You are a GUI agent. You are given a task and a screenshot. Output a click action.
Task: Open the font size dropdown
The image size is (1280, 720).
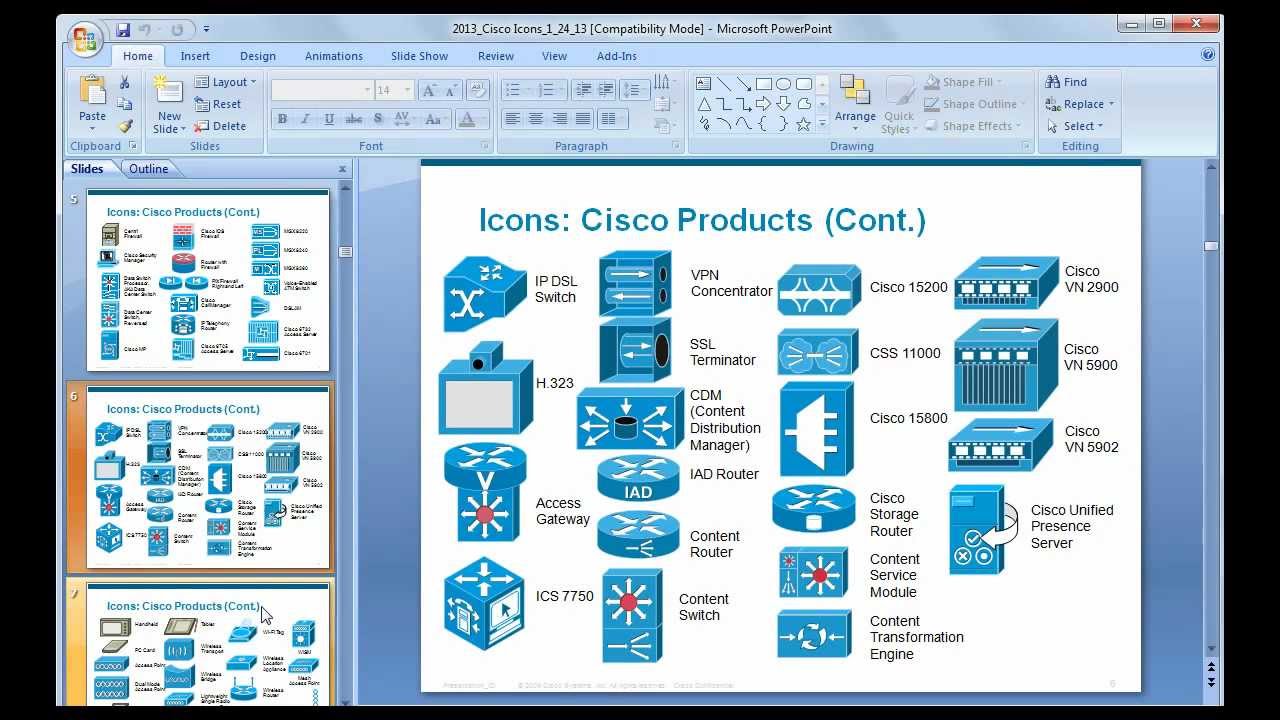[408, 90]
